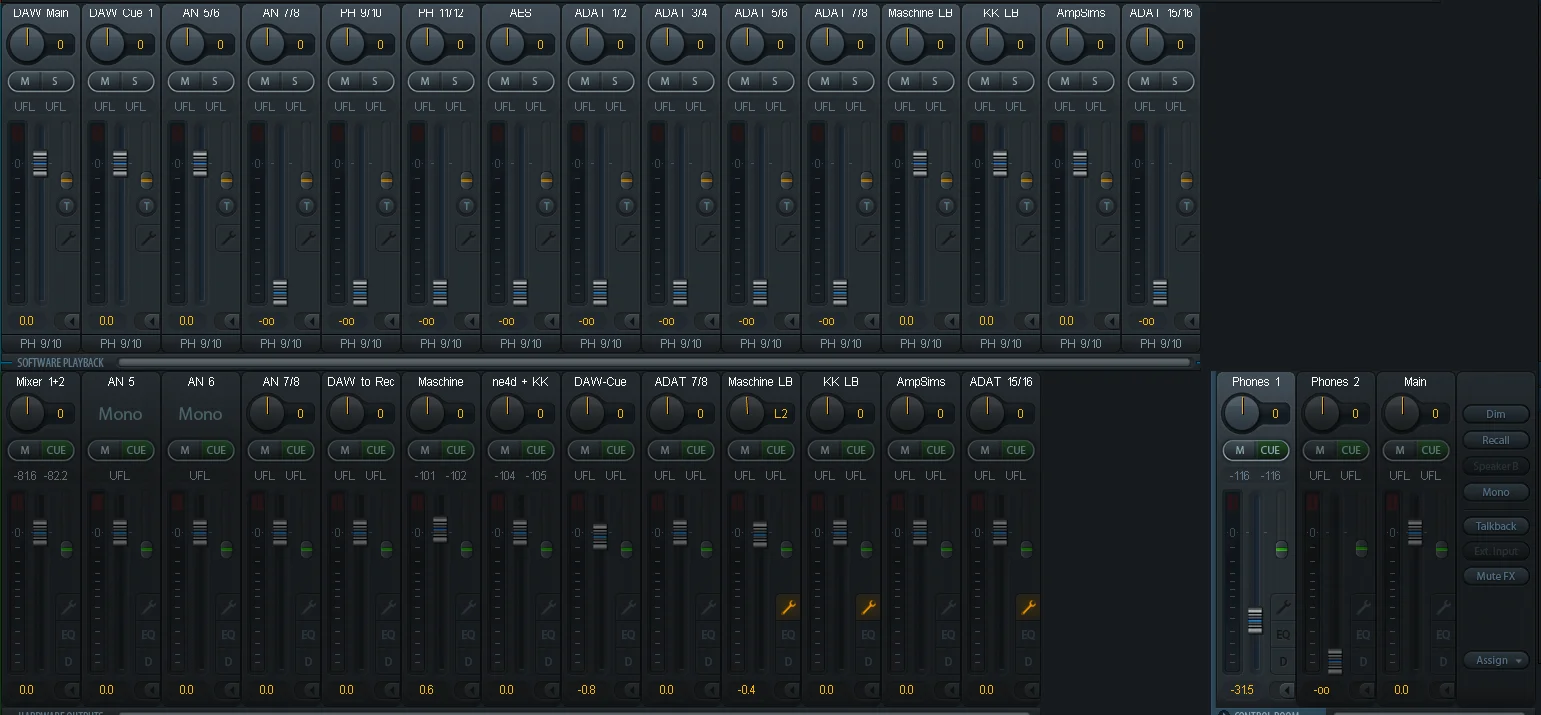
Task: Expand the DAW Main strip via its level arrow
Action: tap(69, 321)
